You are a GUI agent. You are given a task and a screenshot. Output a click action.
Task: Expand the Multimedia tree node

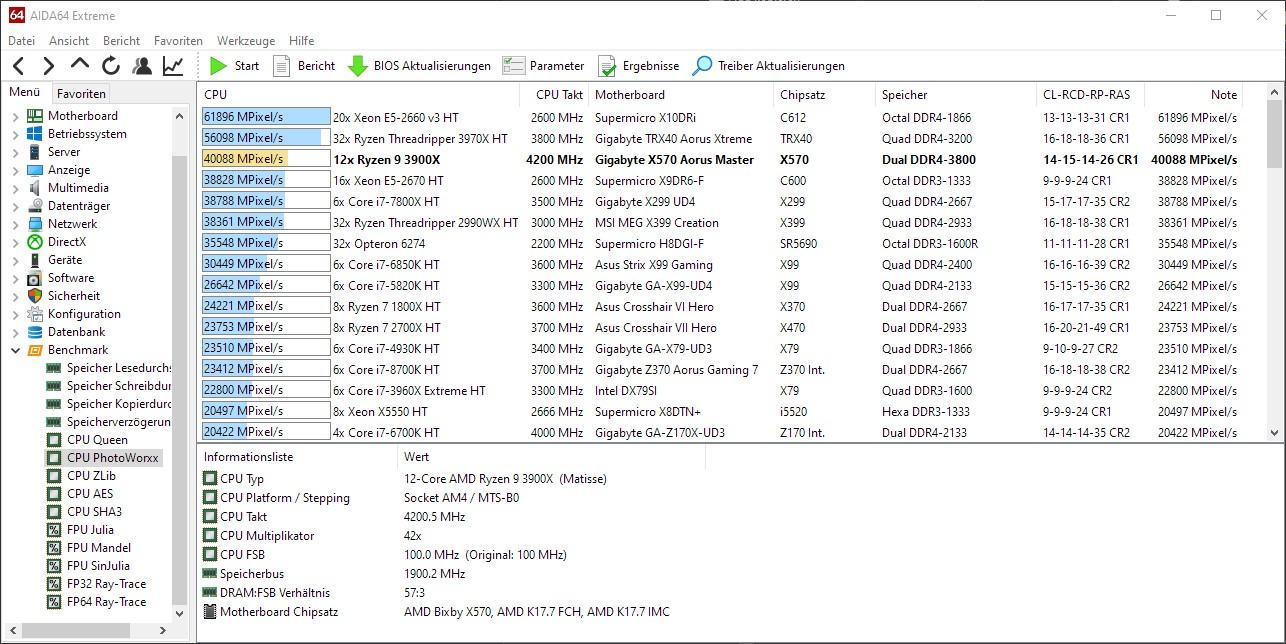point(15,188)
